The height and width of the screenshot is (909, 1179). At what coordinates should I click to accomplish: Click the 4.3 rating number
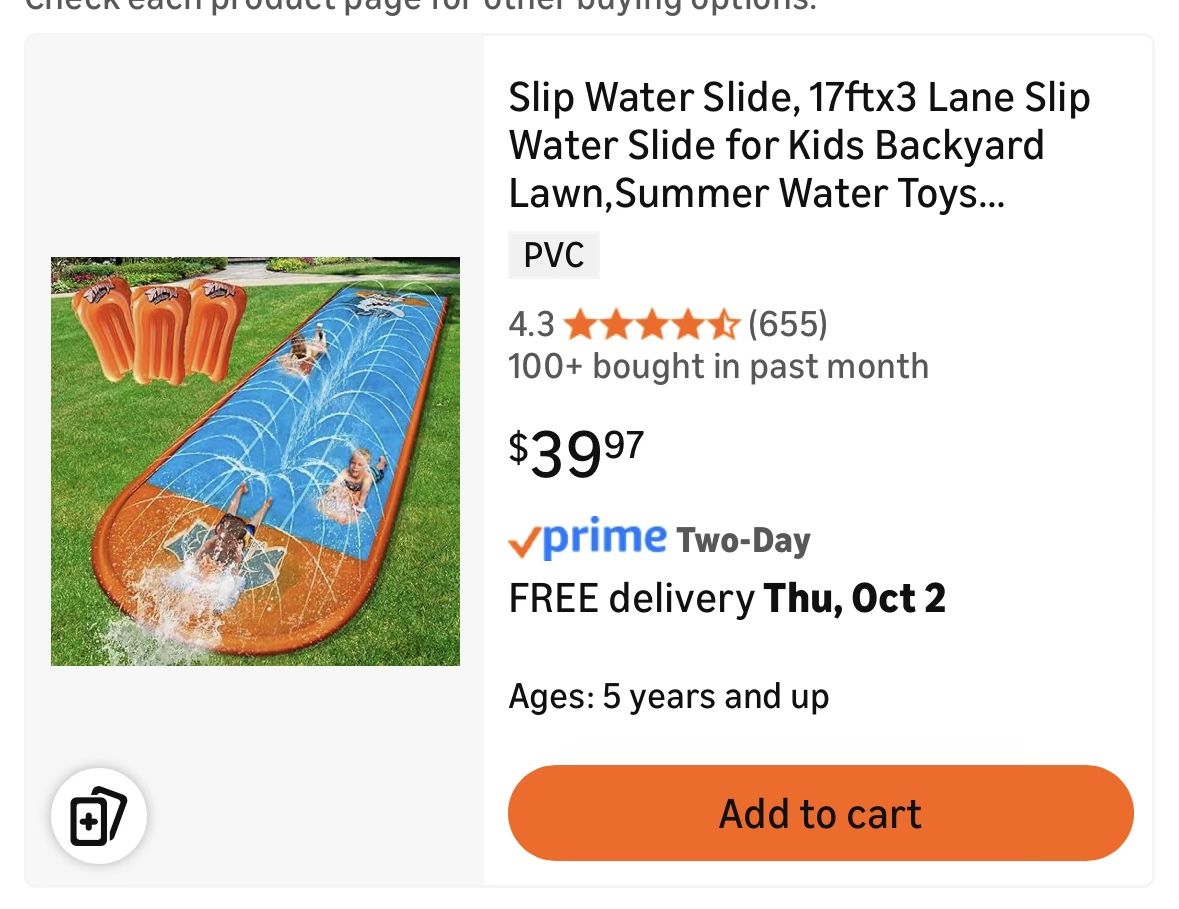(x=531, y=324)
